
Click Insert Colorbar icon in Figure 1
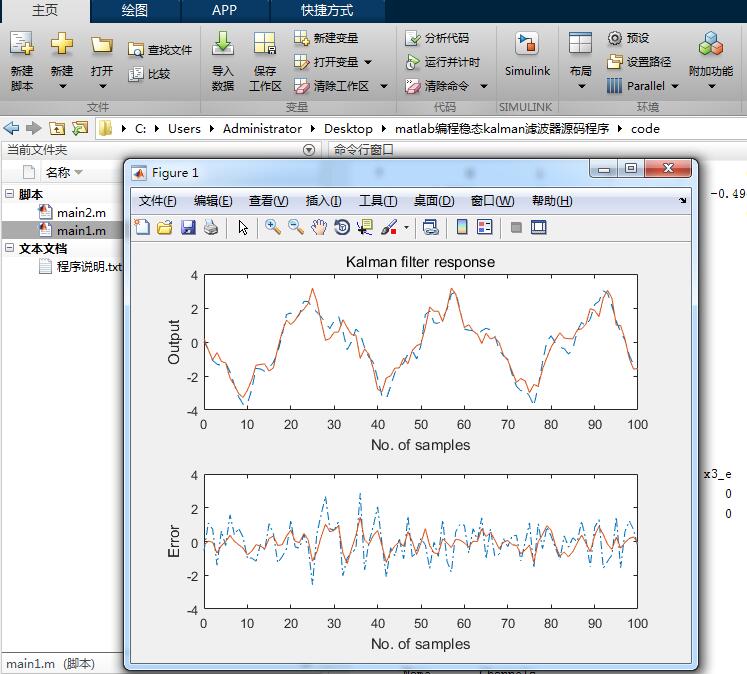462,227
